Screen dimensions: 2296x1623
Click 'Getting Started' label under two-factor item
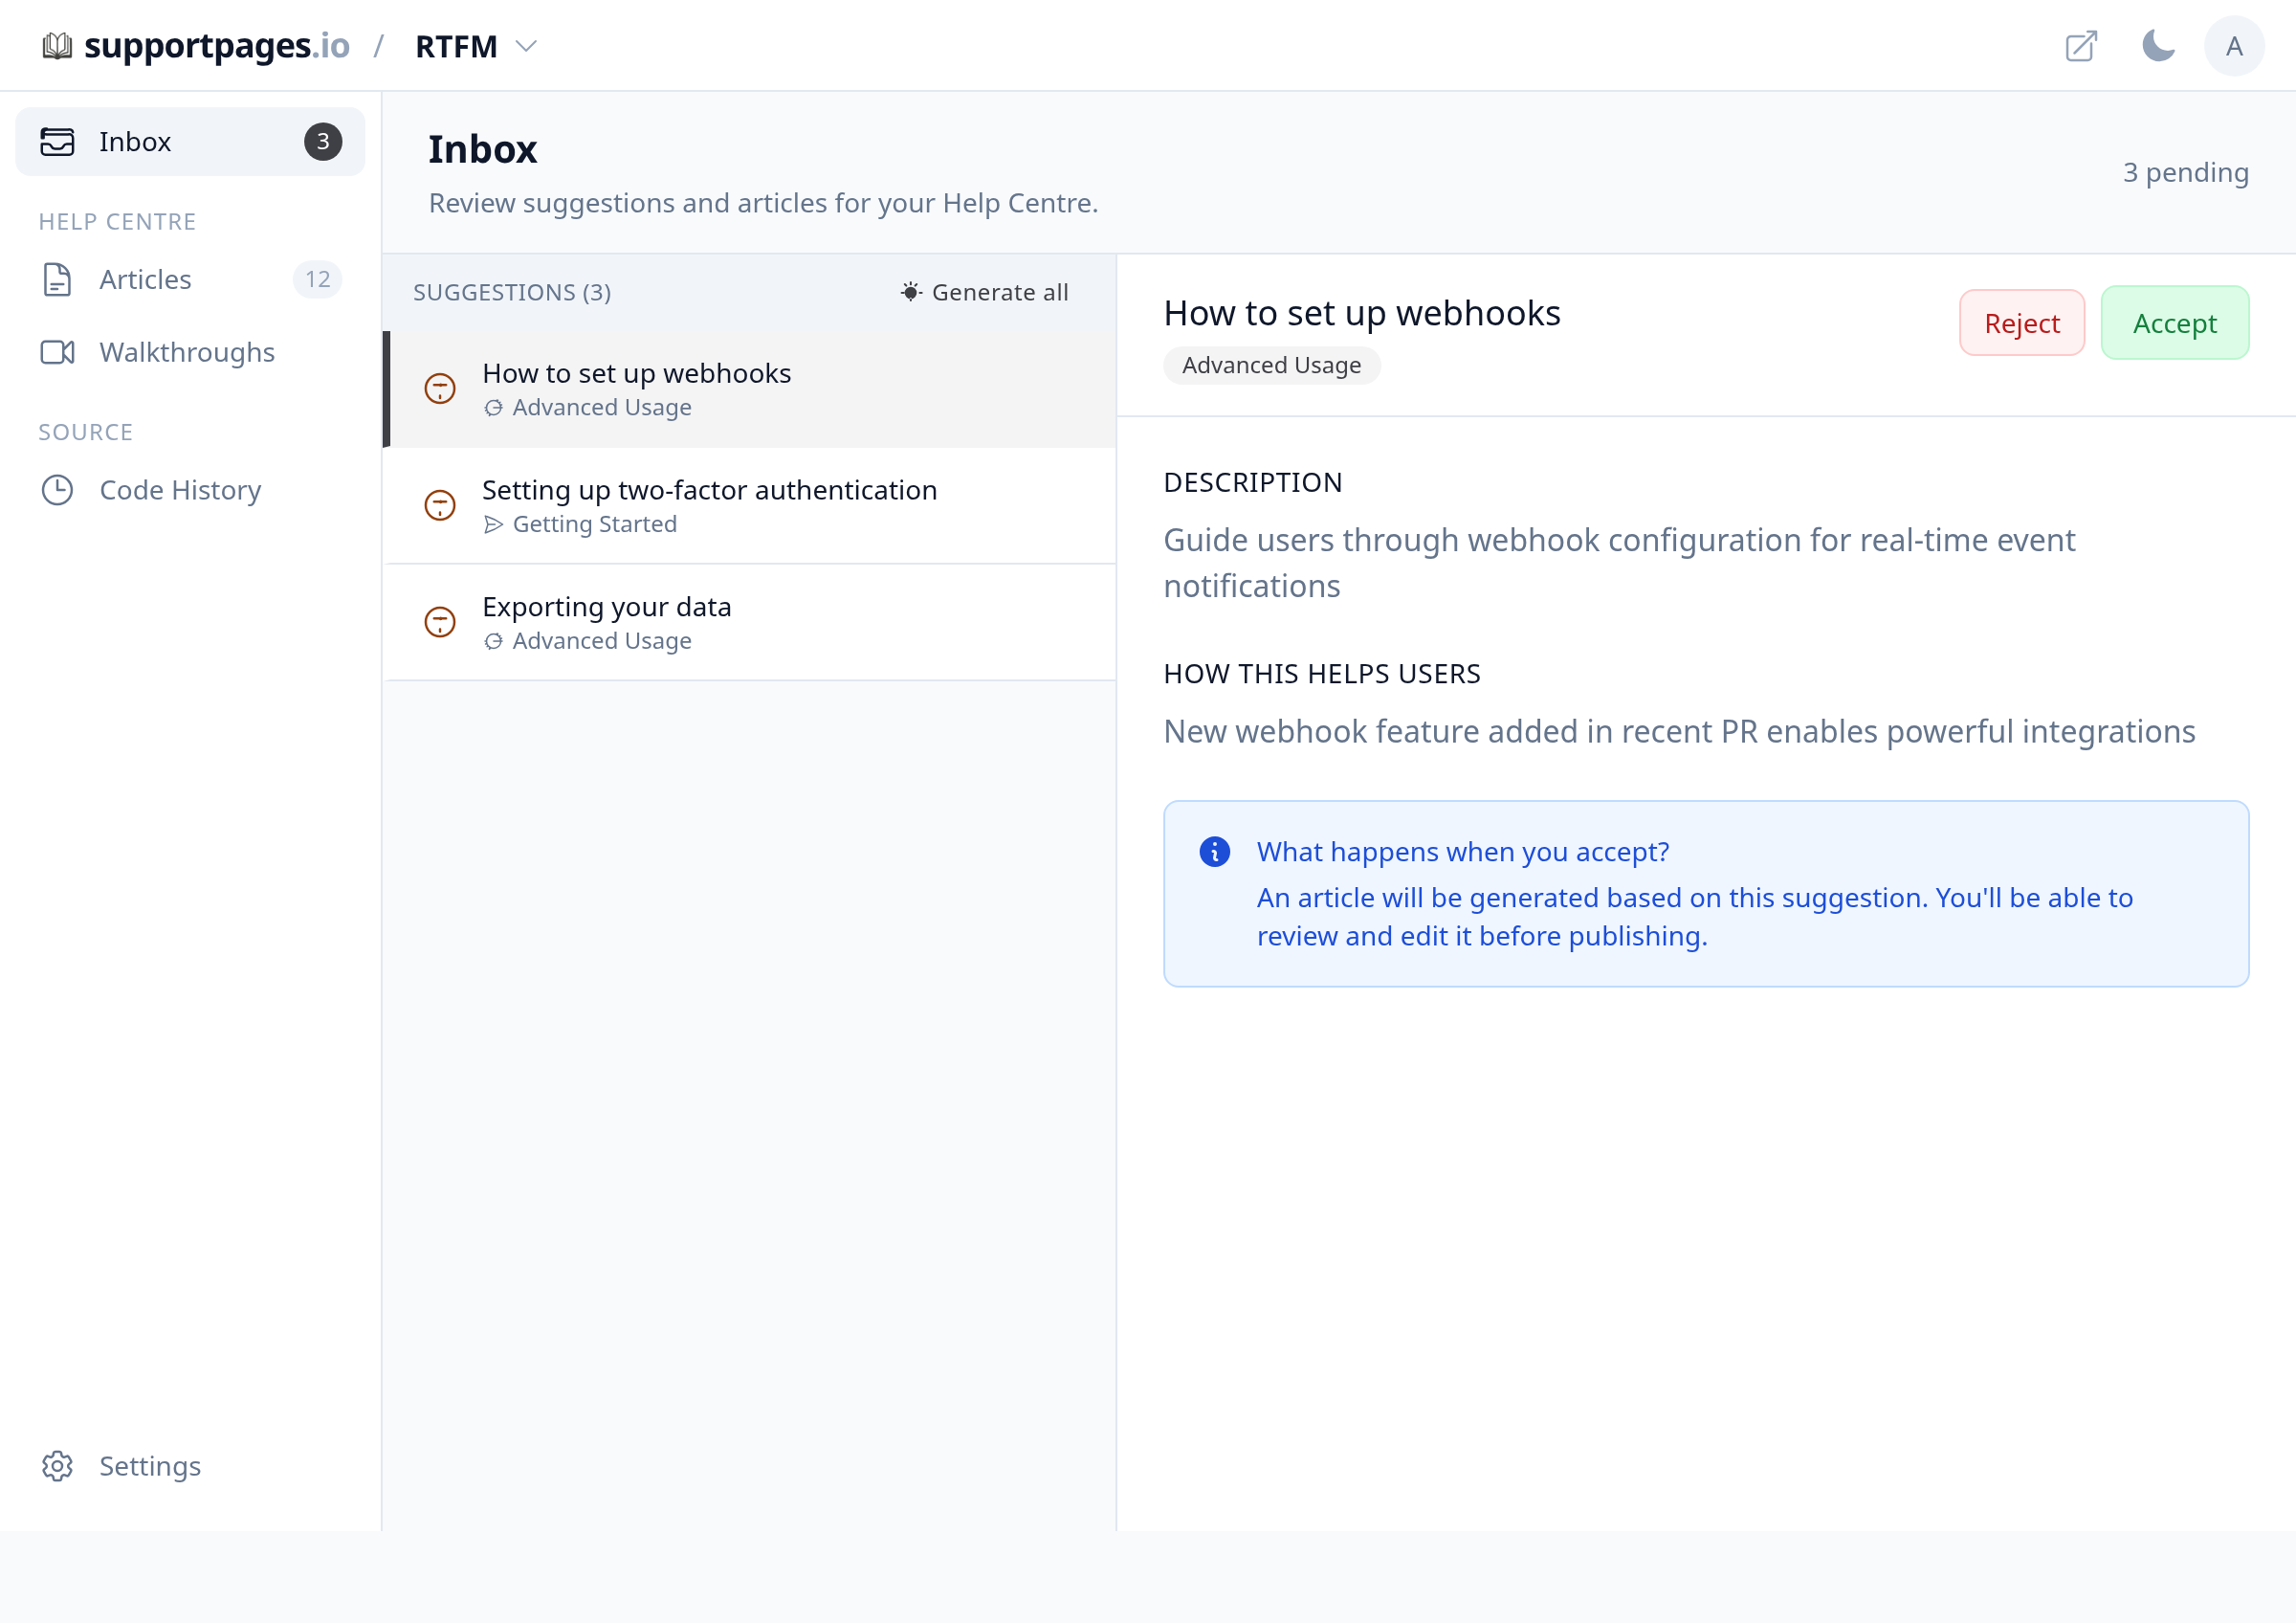594,525
